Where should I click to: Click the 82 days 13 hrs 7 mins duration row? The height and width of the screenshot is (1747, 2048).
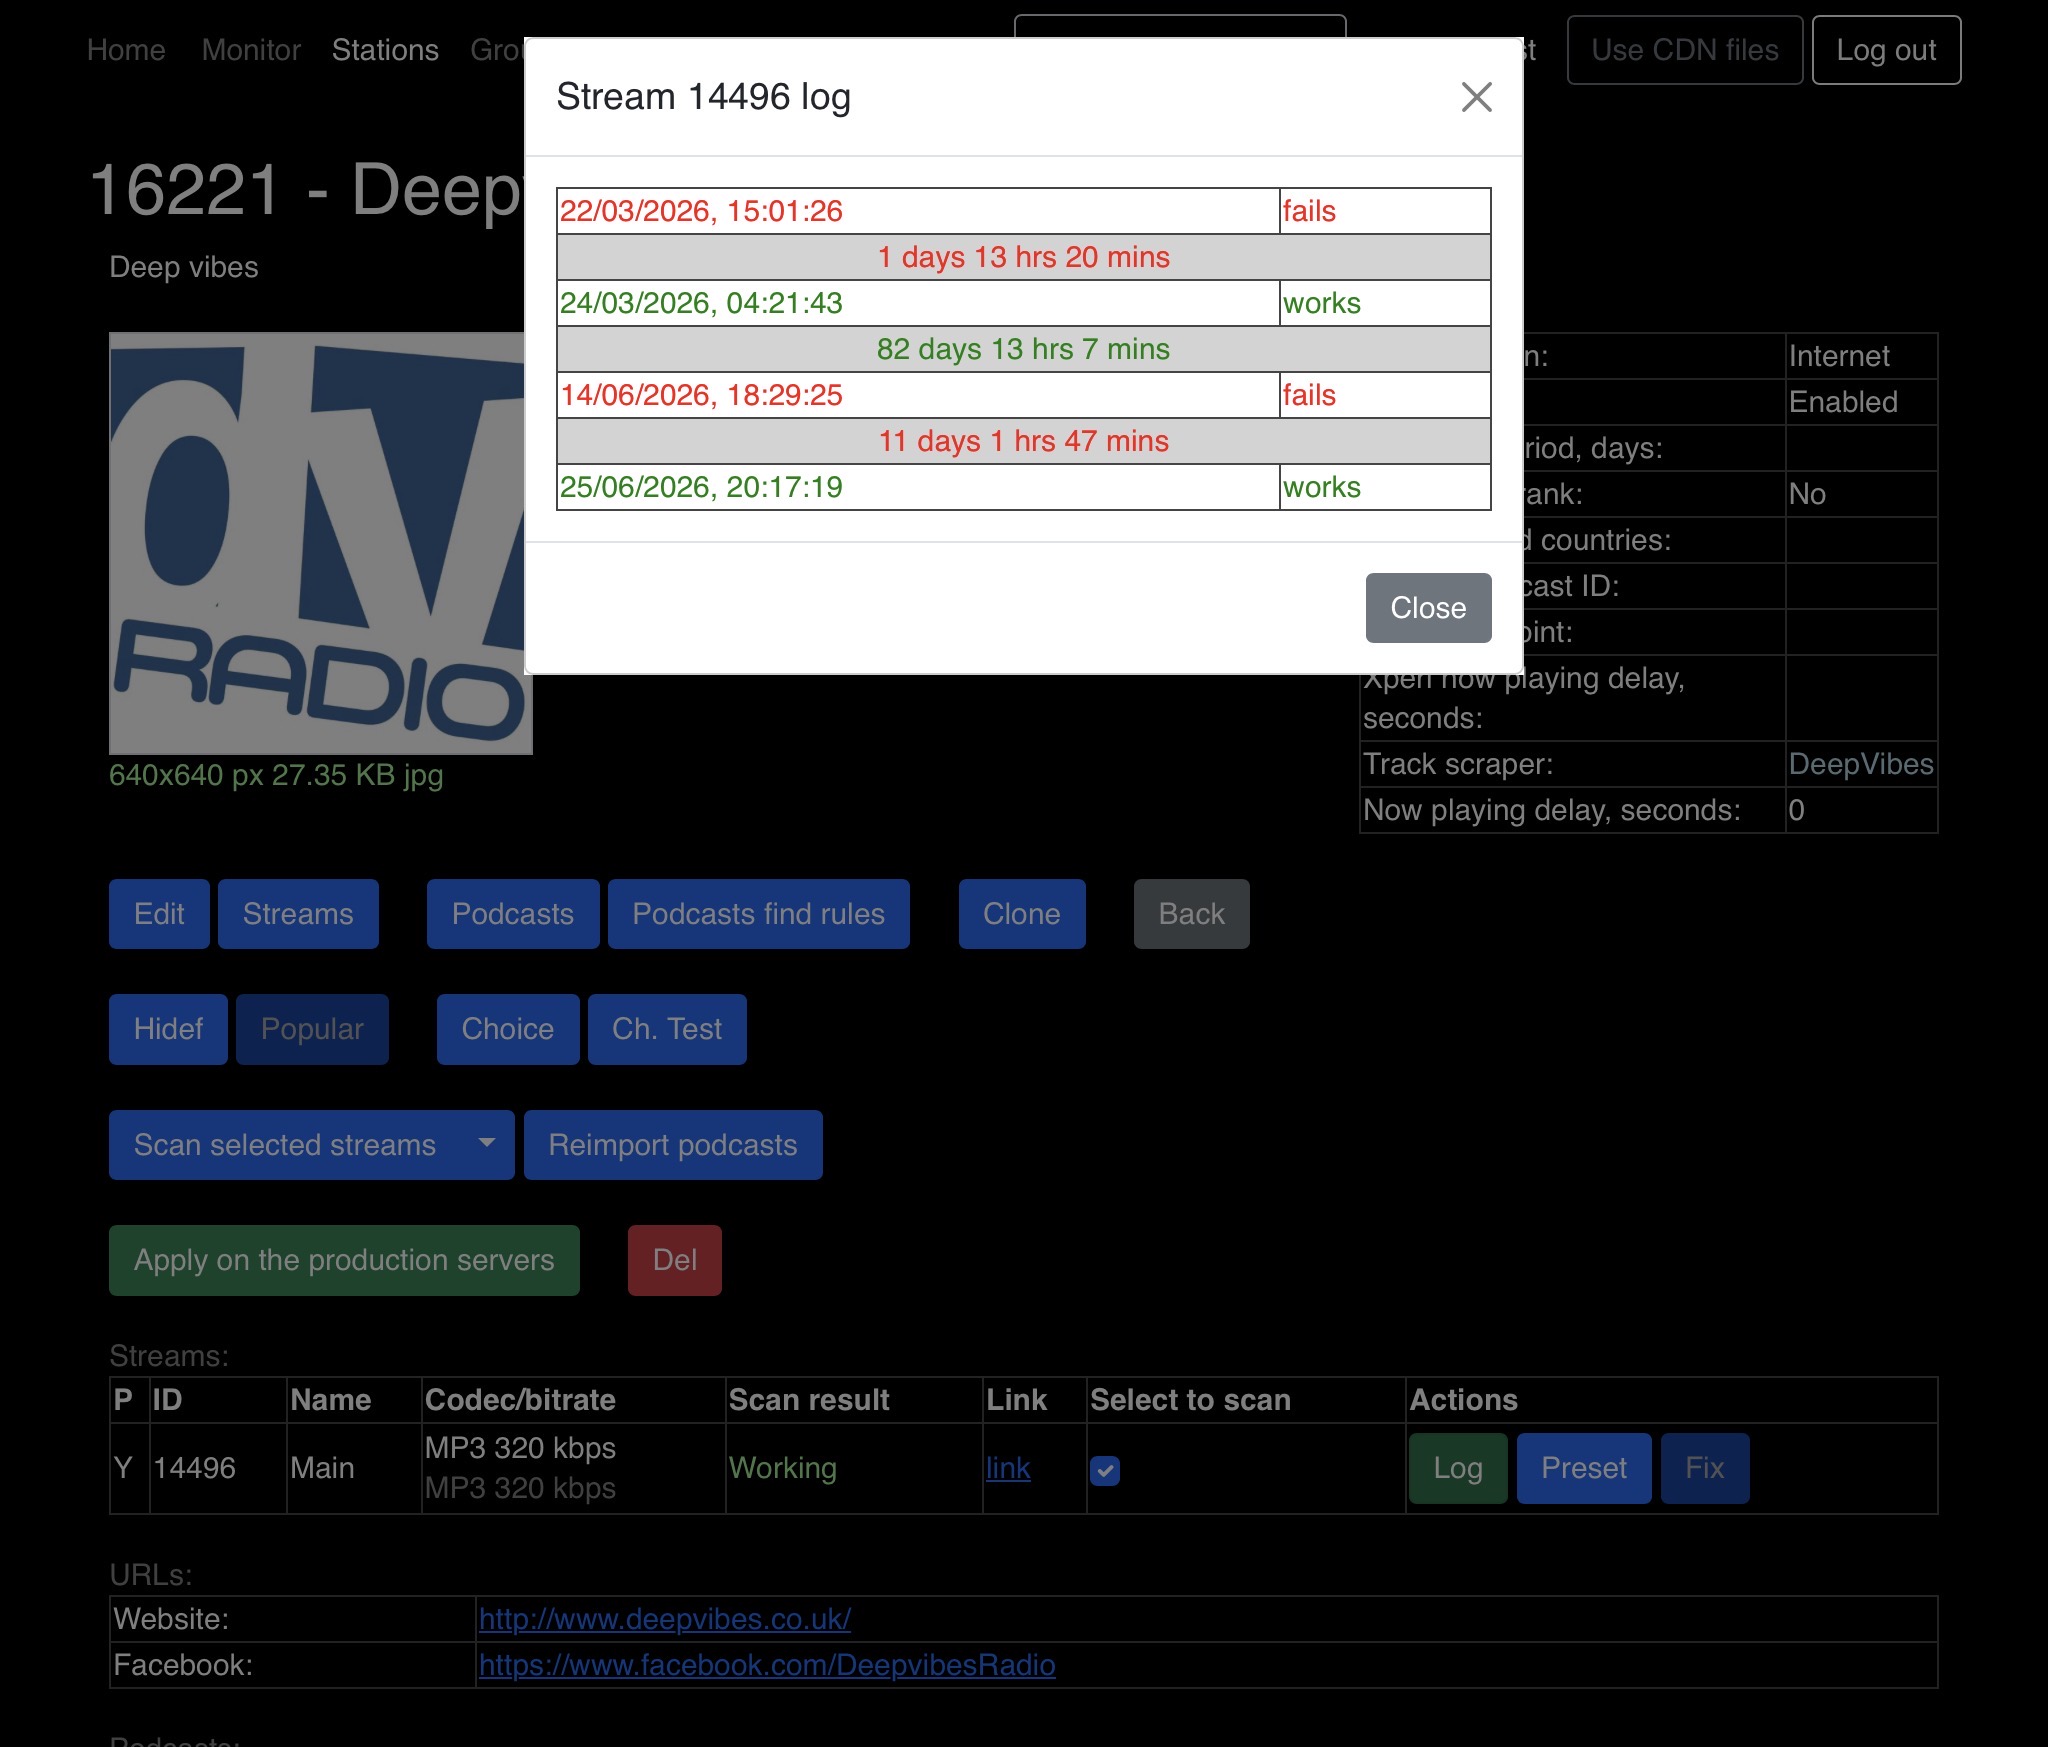coord(1023,349)
